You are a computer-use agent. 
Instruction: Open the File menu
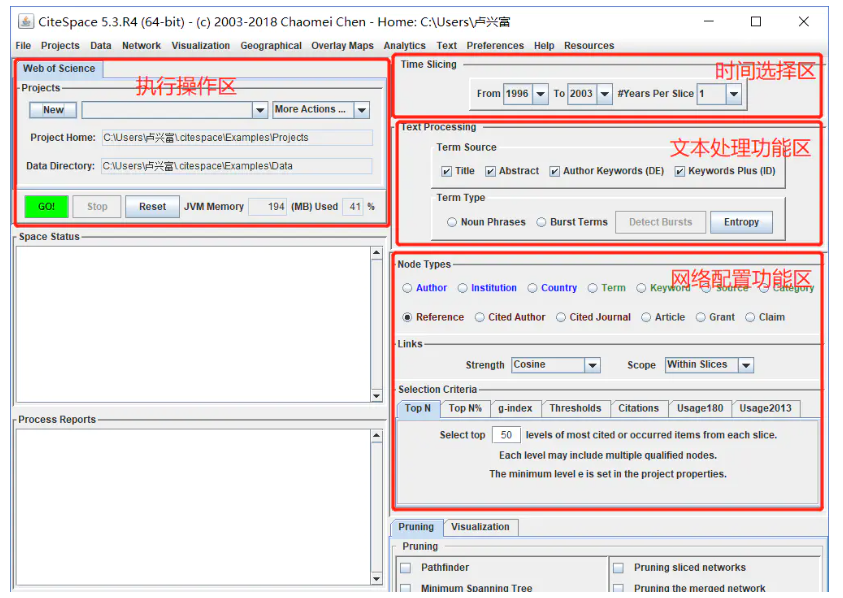(23, 46)
